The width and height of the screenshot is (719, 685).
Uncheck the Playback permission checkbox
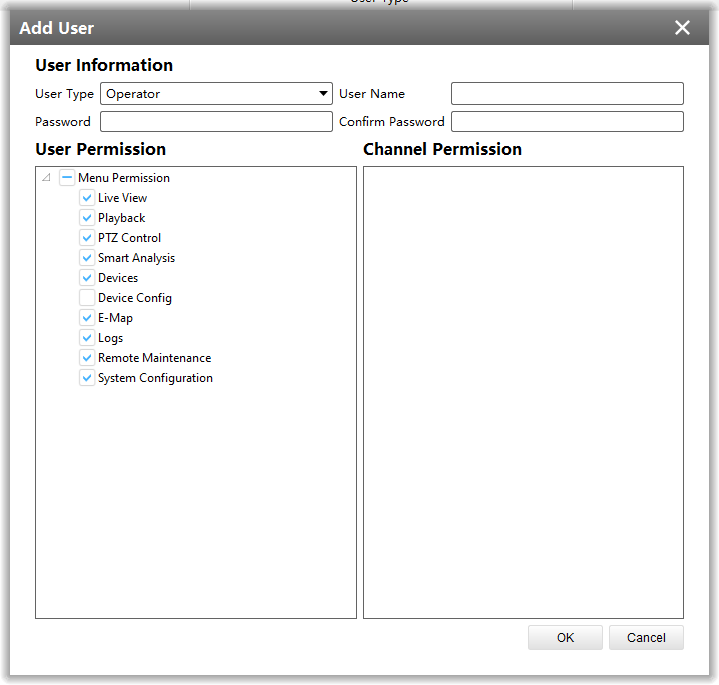tap(87, 218)
